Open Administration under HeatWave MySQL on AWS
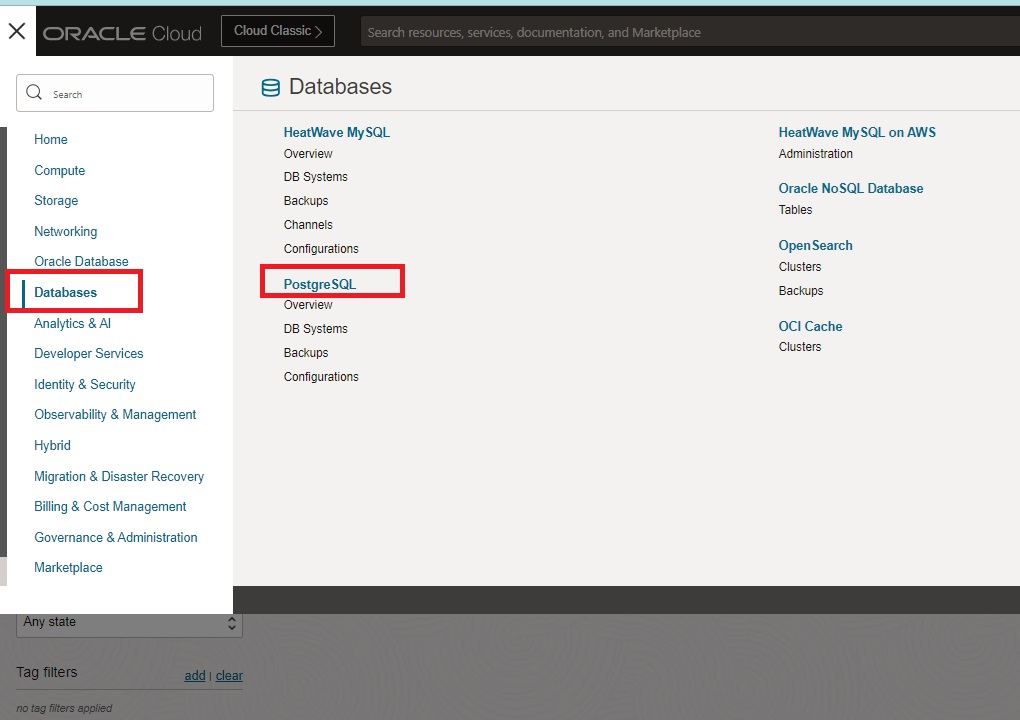Screen dimensions: 1020x720 pyautogui.click(x=815, y=153)
